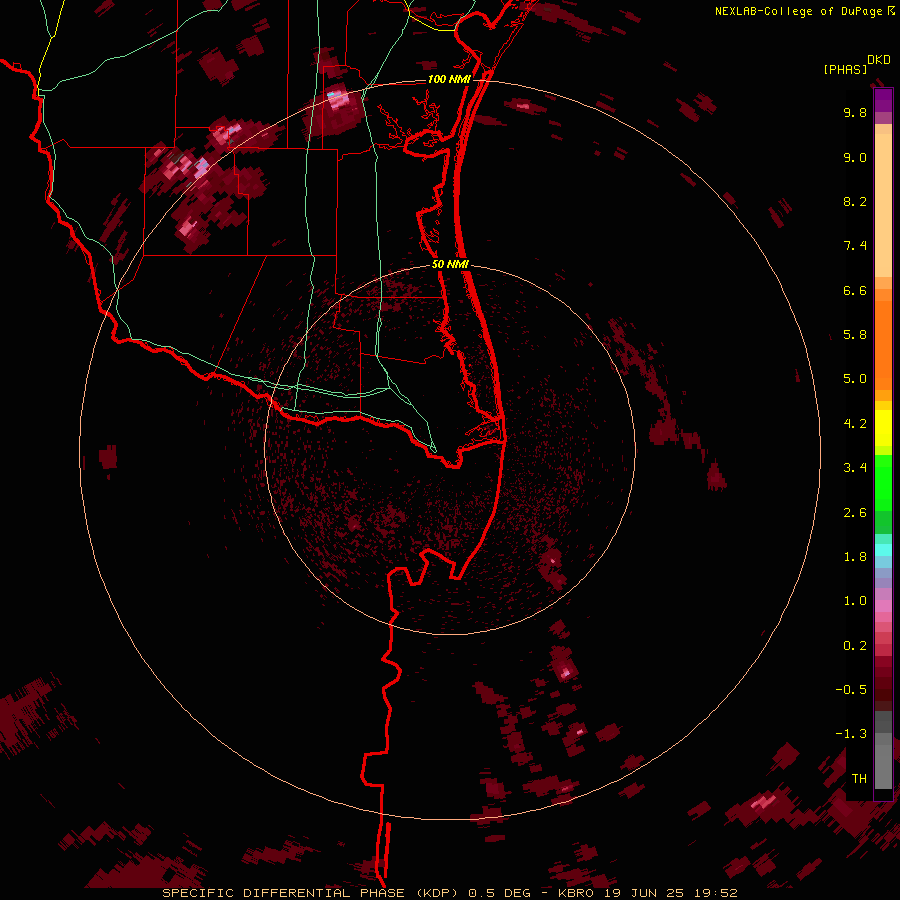Click the 50 NMI range ring label
This screenshot has width=900, height=900.
click(x=450, y=264)
